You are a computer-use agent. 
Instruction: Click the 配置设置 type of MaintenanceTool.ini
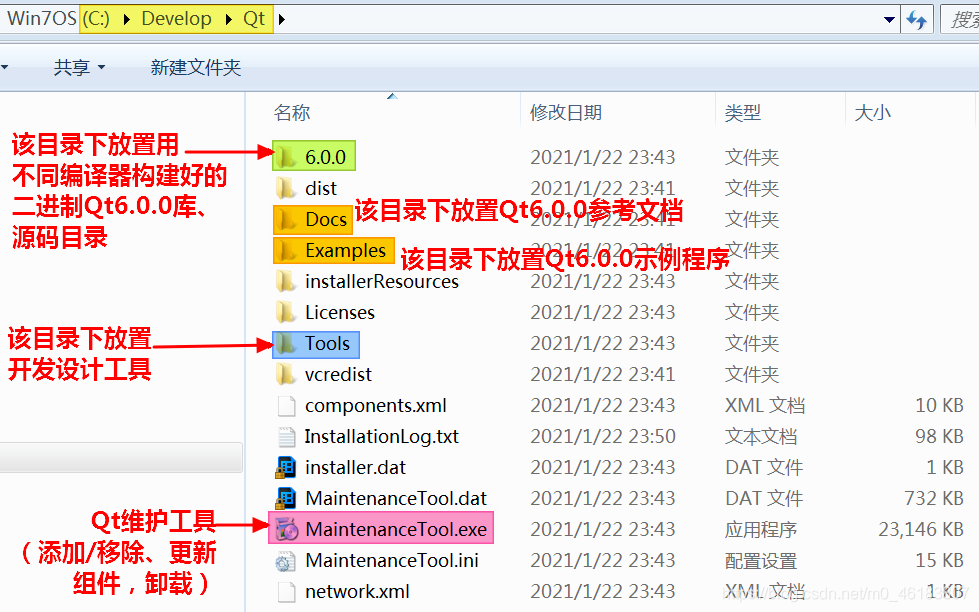(760, 561)
